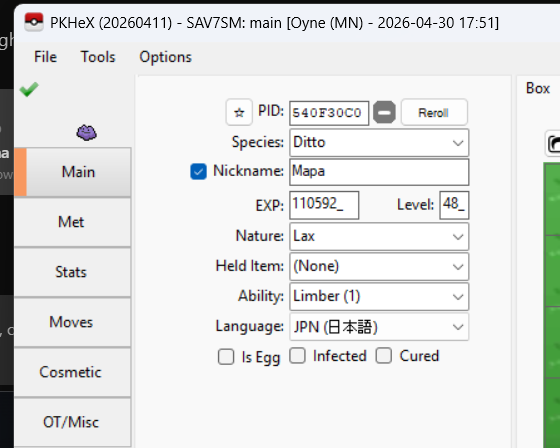Click the shiny star button beside PID
560x448 pixels.
239,113
